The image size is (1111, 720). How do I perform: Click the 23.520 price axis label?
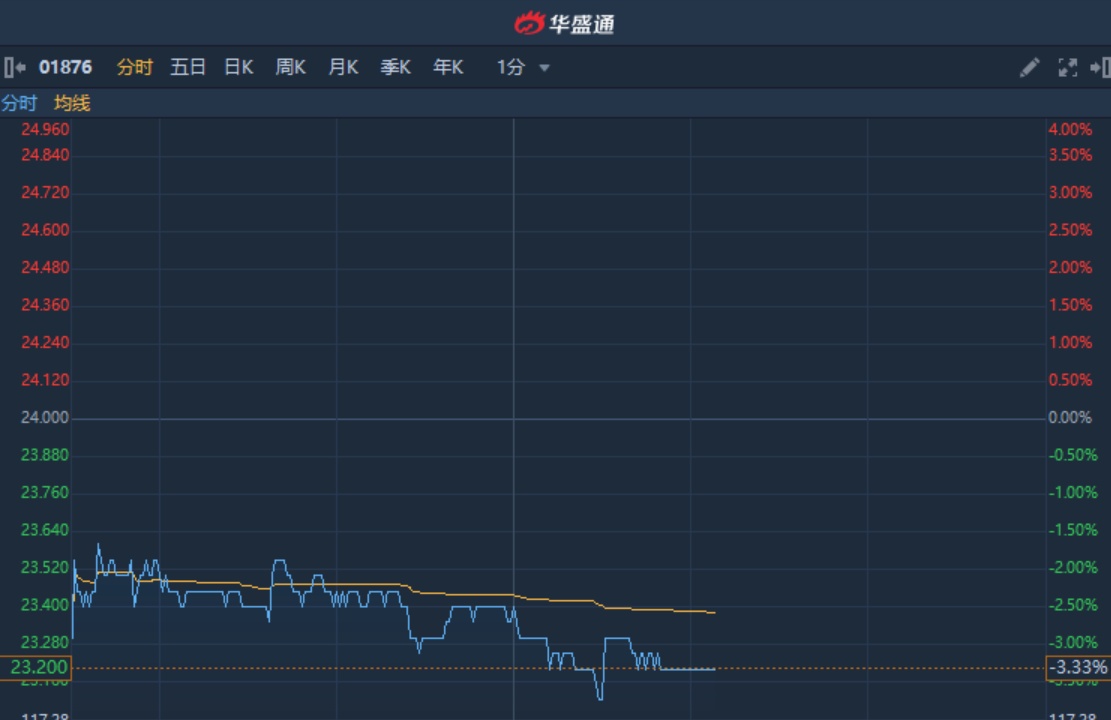[x=45, y=568]
